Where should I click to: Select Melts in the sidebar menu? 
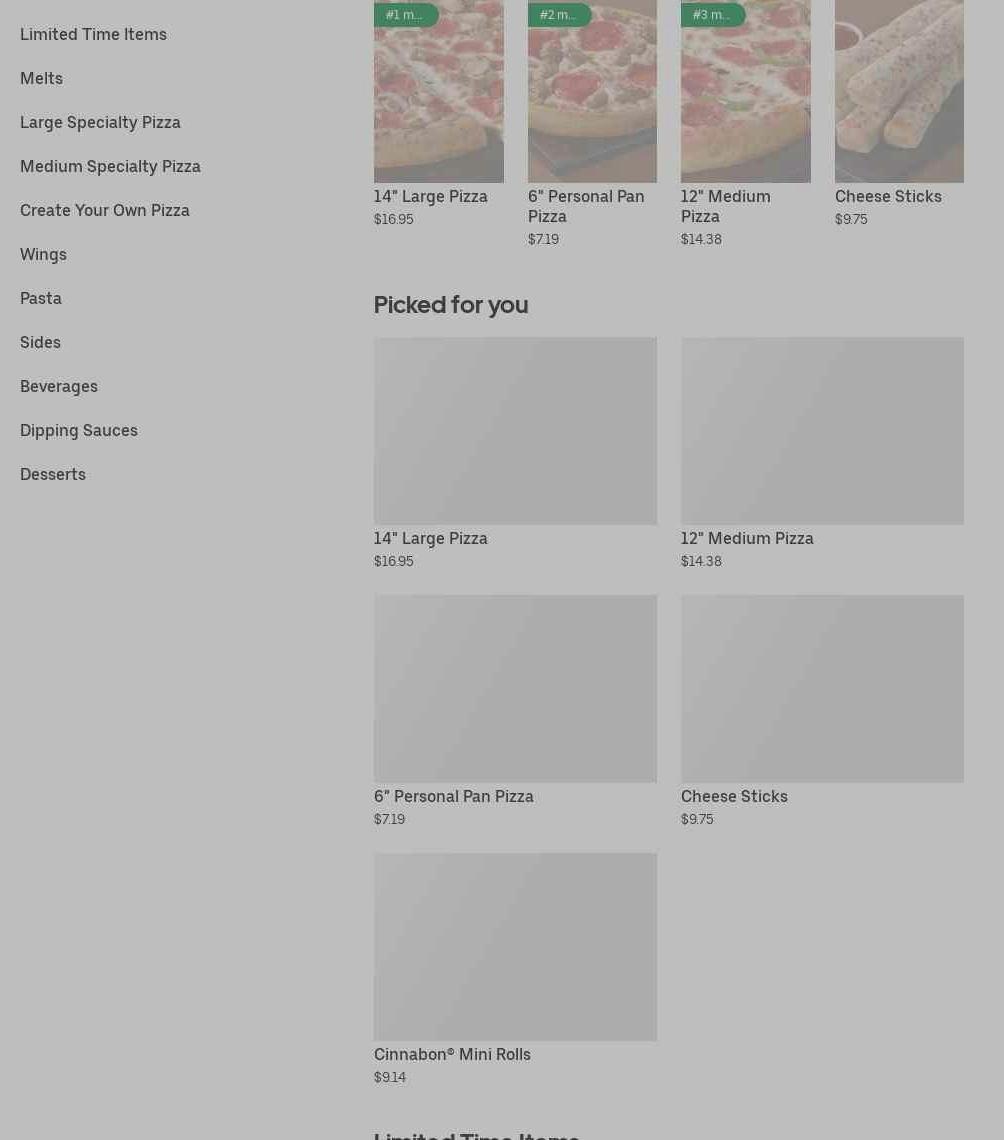41,78
